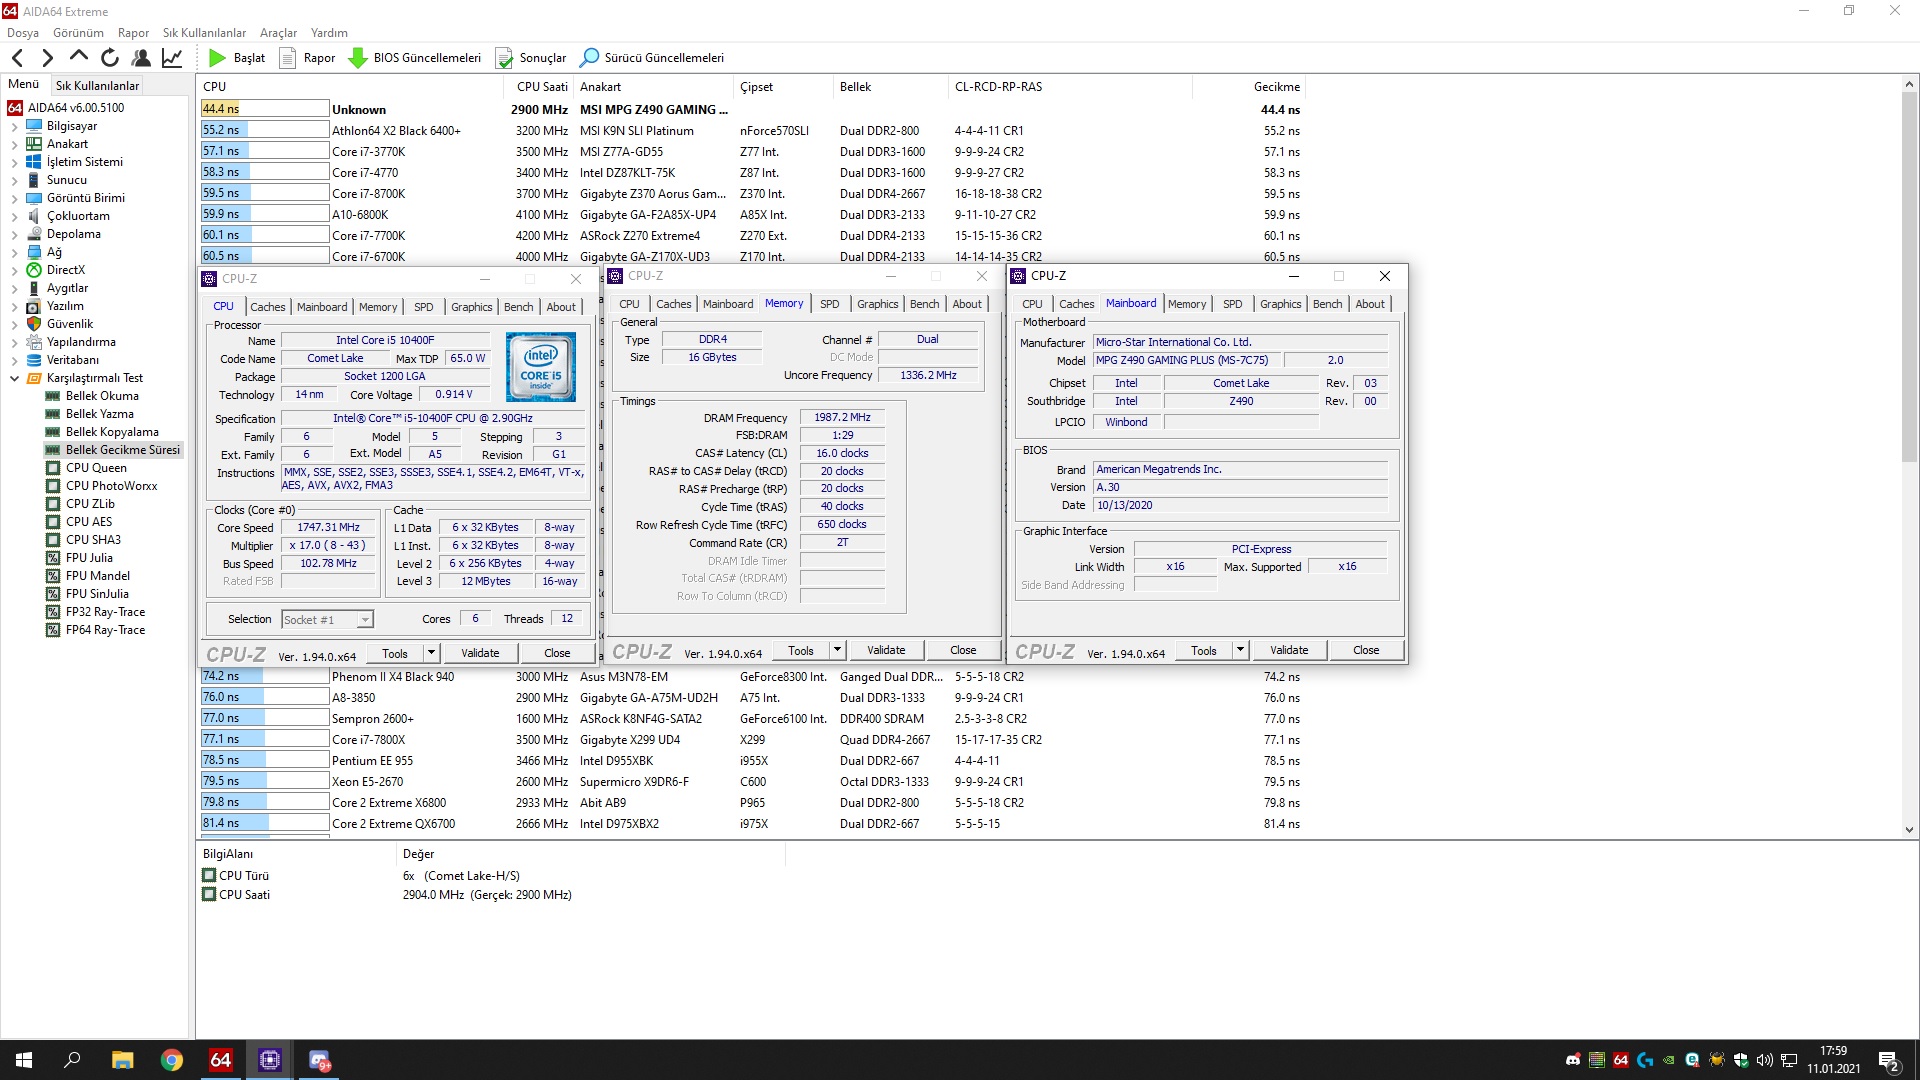Click the 44.4 ns latency result bar

[264, 109]
